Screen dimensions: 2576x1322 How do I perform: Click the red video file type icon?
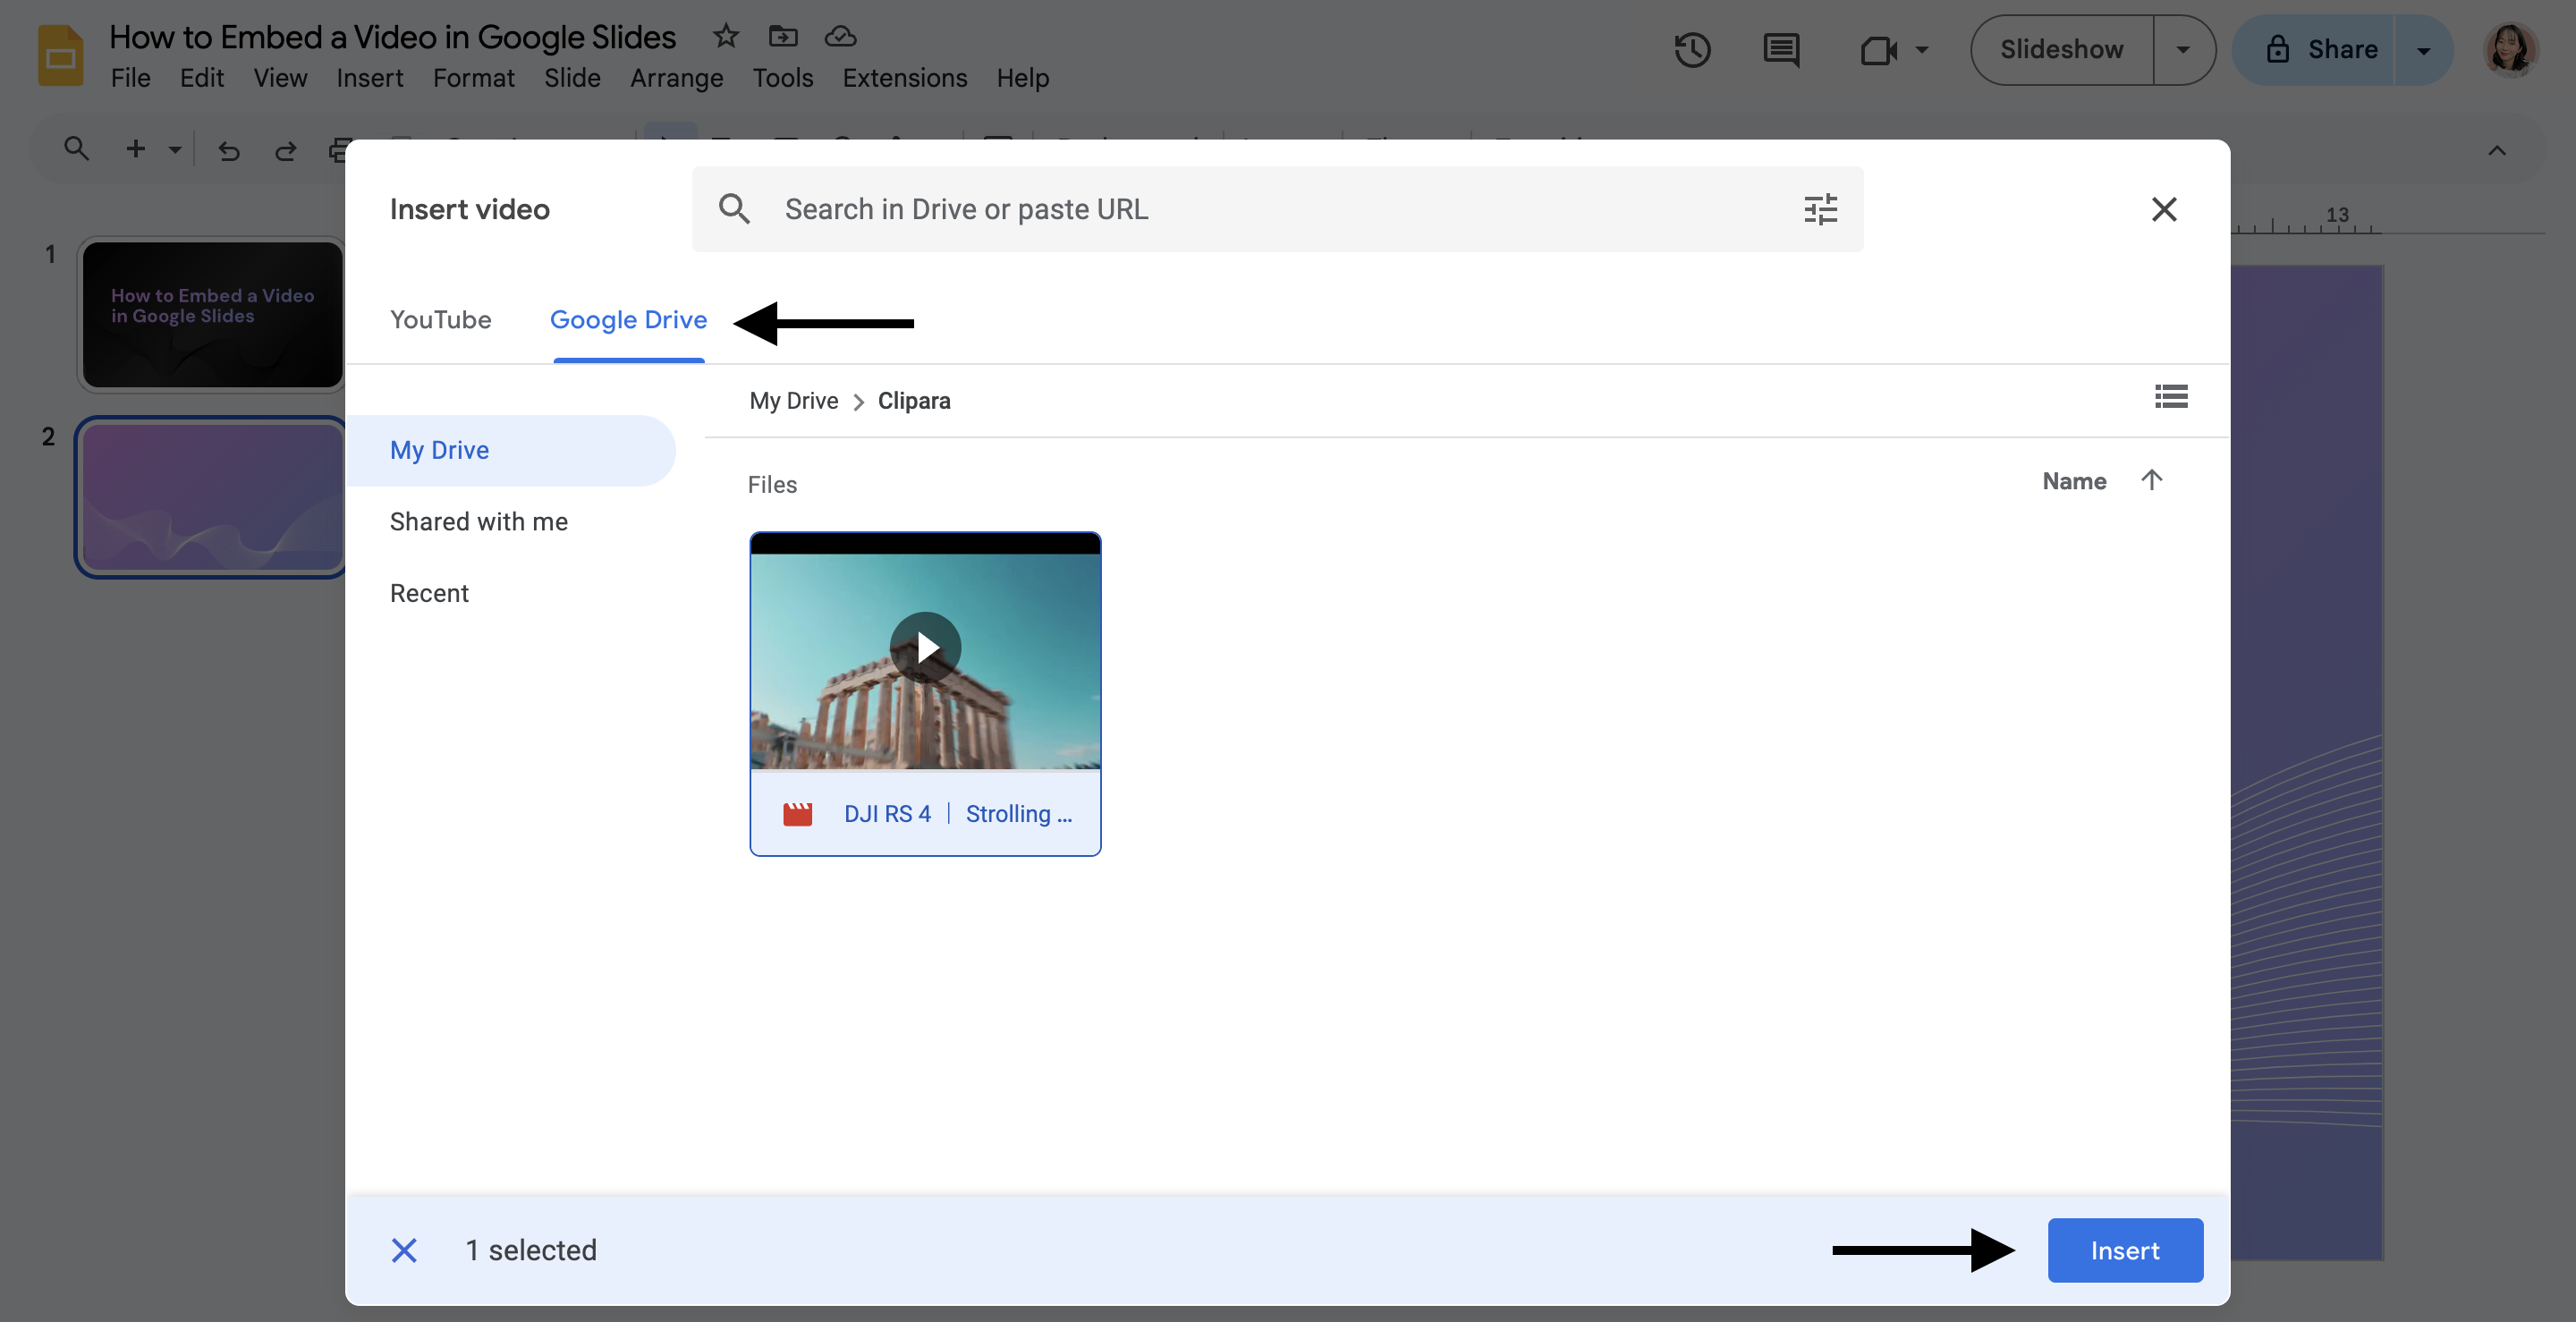(x=797, y=814)
